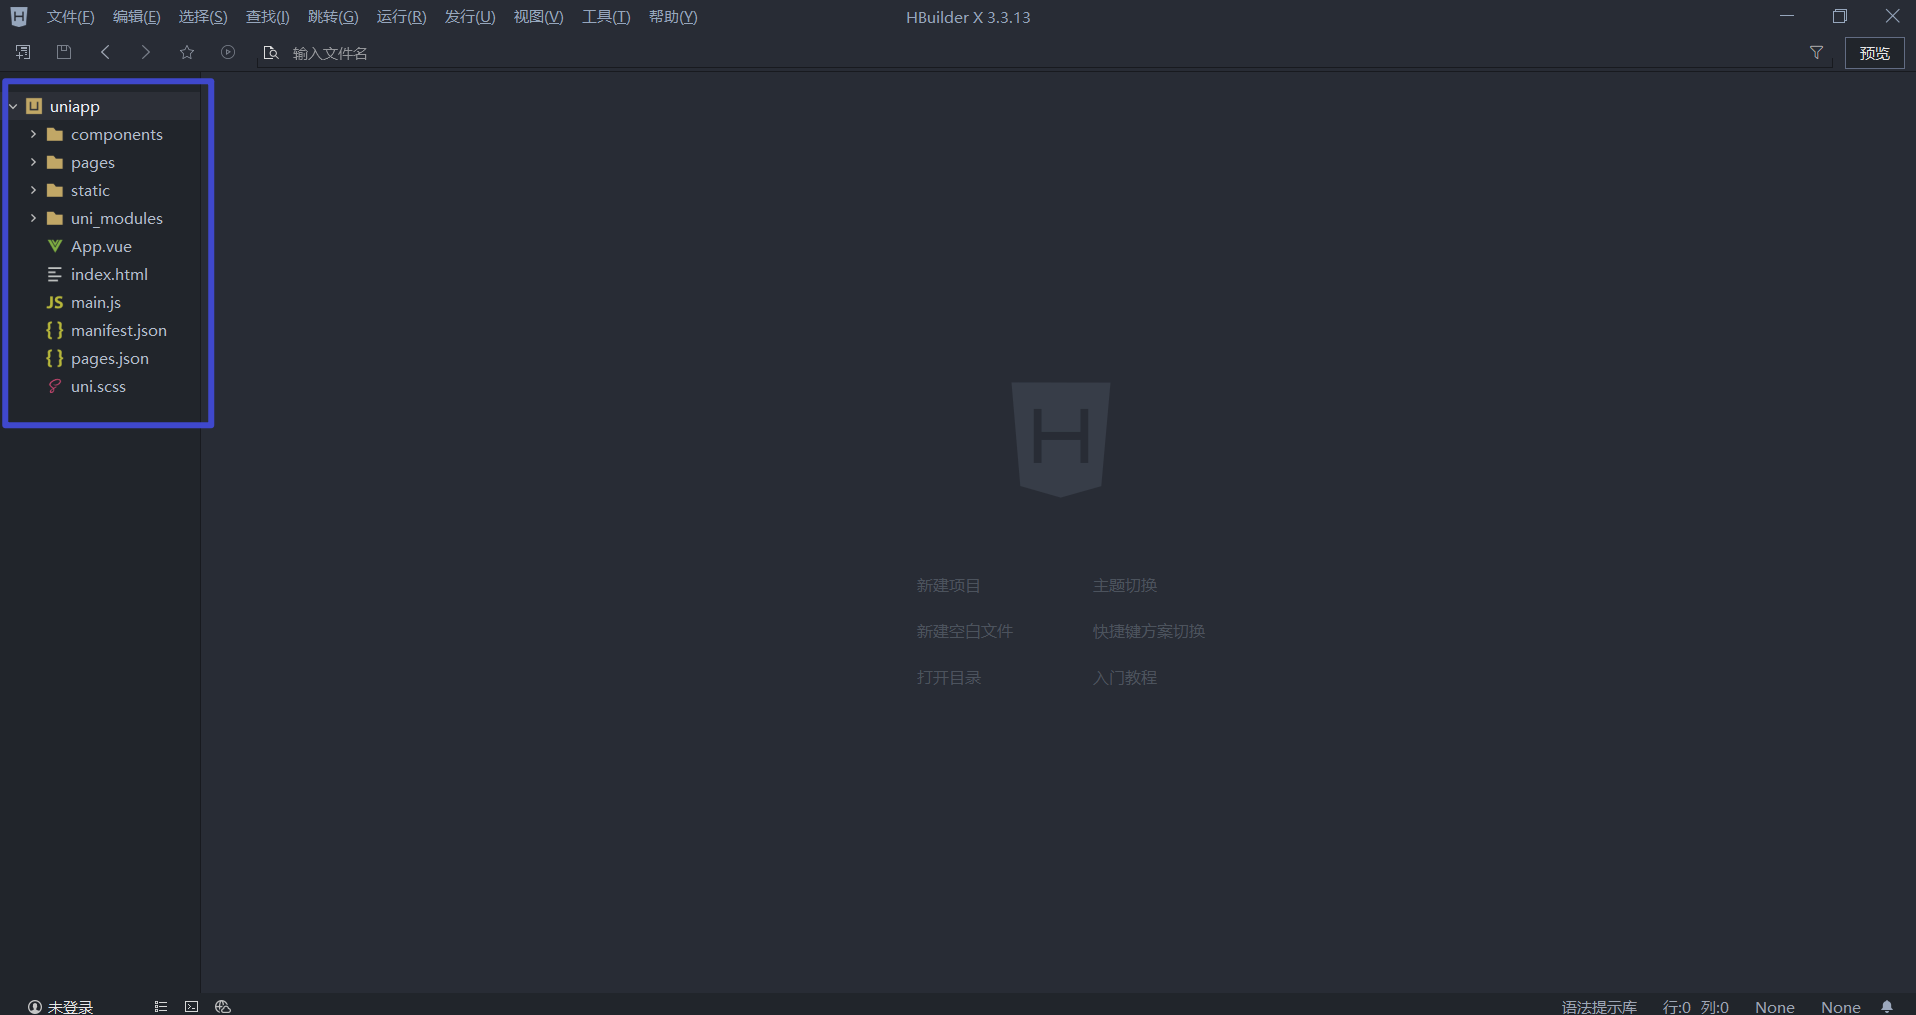Click the 新建空白文件 link
The image size is (1916, 1015).
click(964, 631)
